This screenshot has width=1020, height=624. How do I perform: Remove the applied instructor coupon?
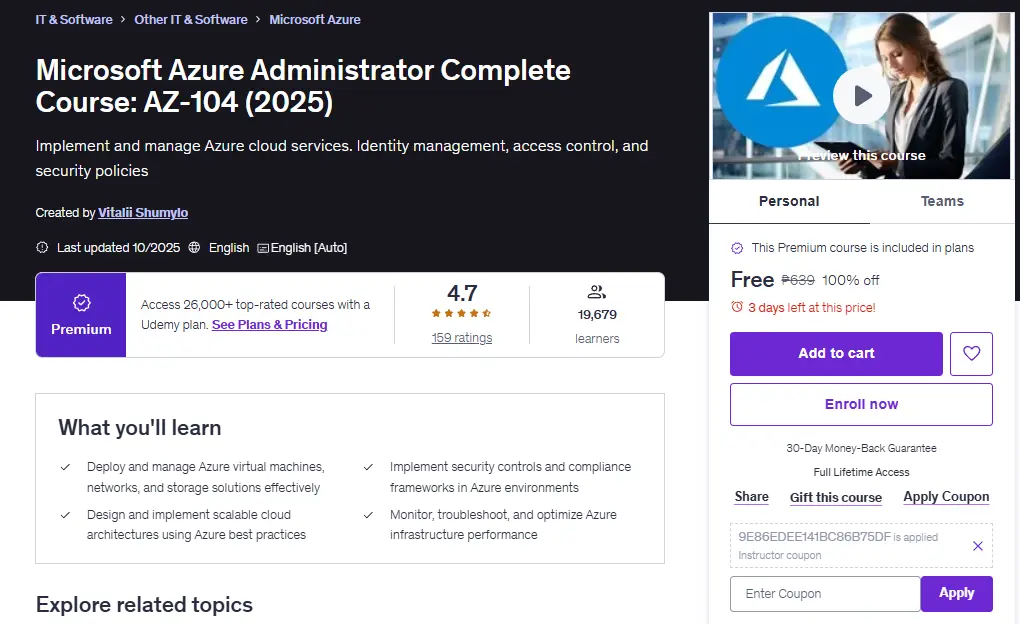click(x=977, y=546)
